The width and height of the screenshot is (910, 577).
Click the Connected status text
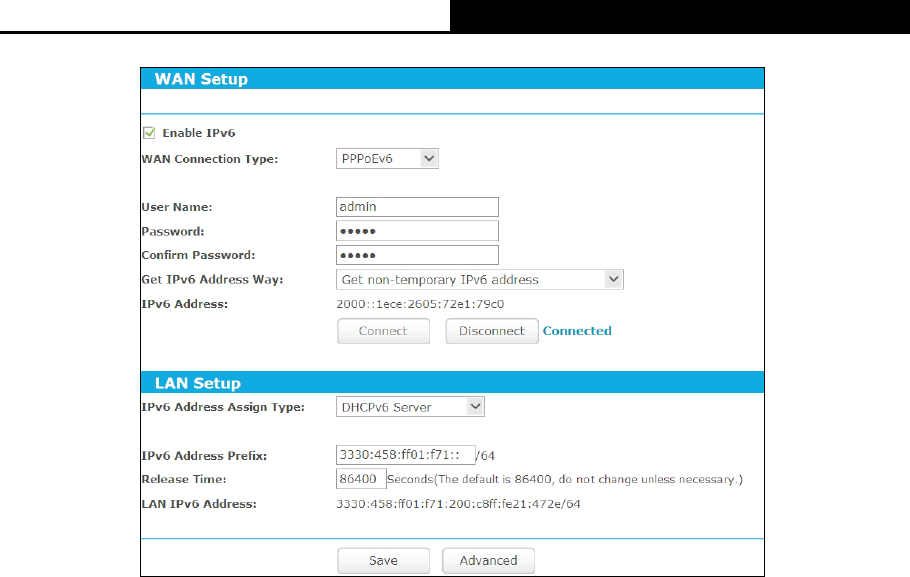[577, 331]
